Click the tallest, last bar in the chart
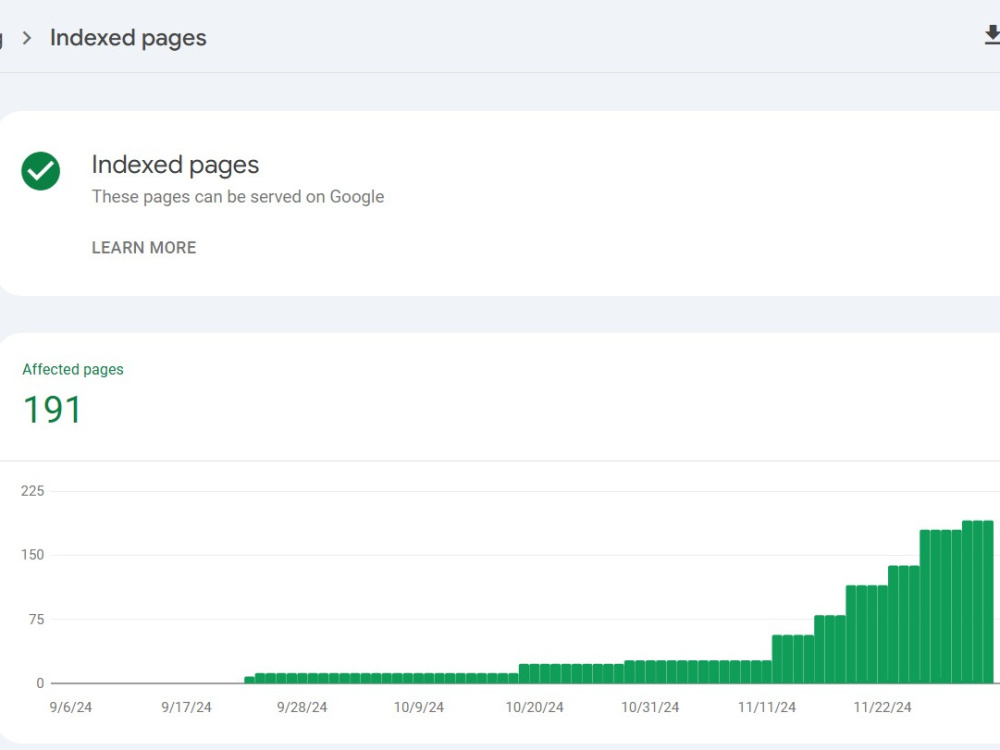Screen dimensions: 1000x750 (989, 602)
